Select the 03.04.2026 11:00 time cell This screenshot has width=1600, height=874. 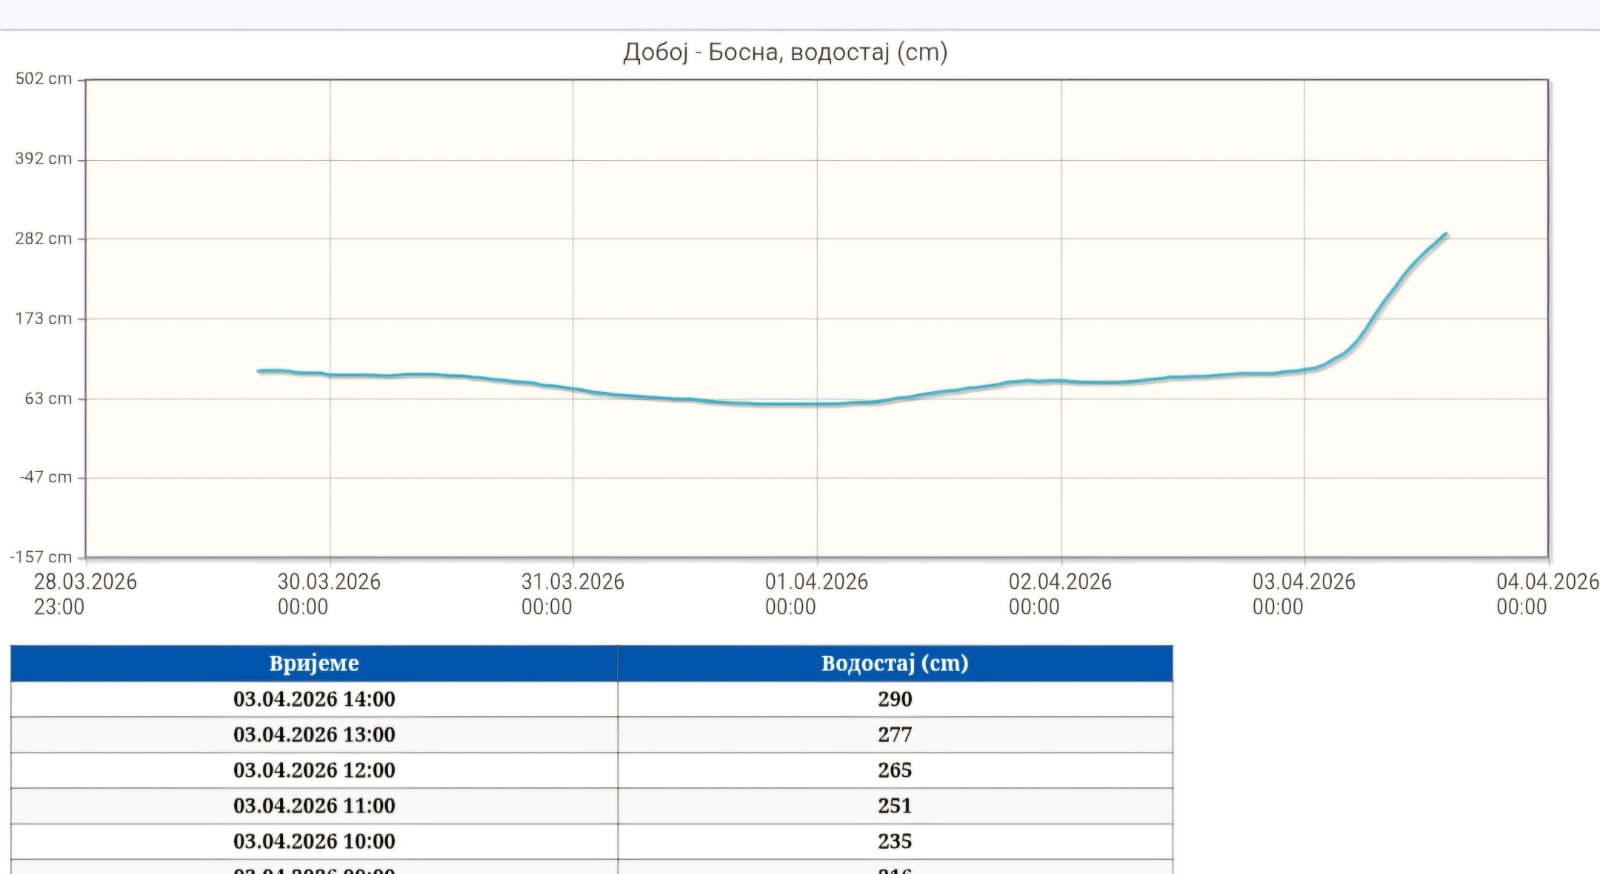click(x=314, y=806)
